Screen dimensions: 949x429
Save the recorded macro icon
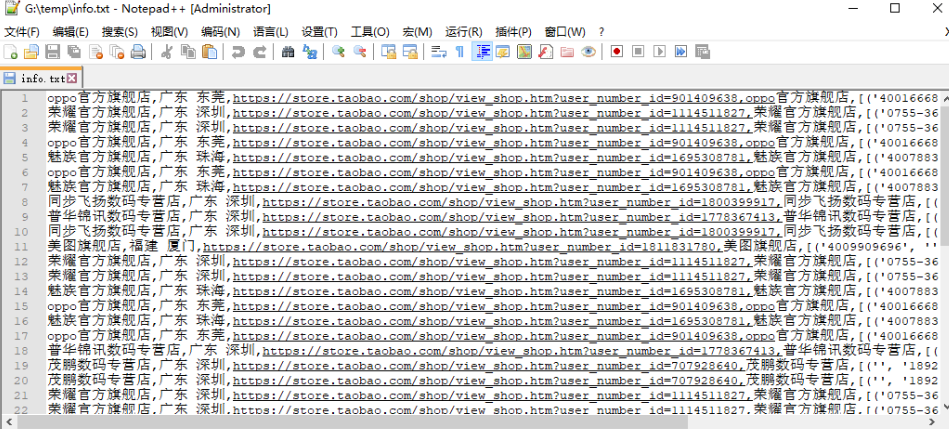(x=702, y=52)
